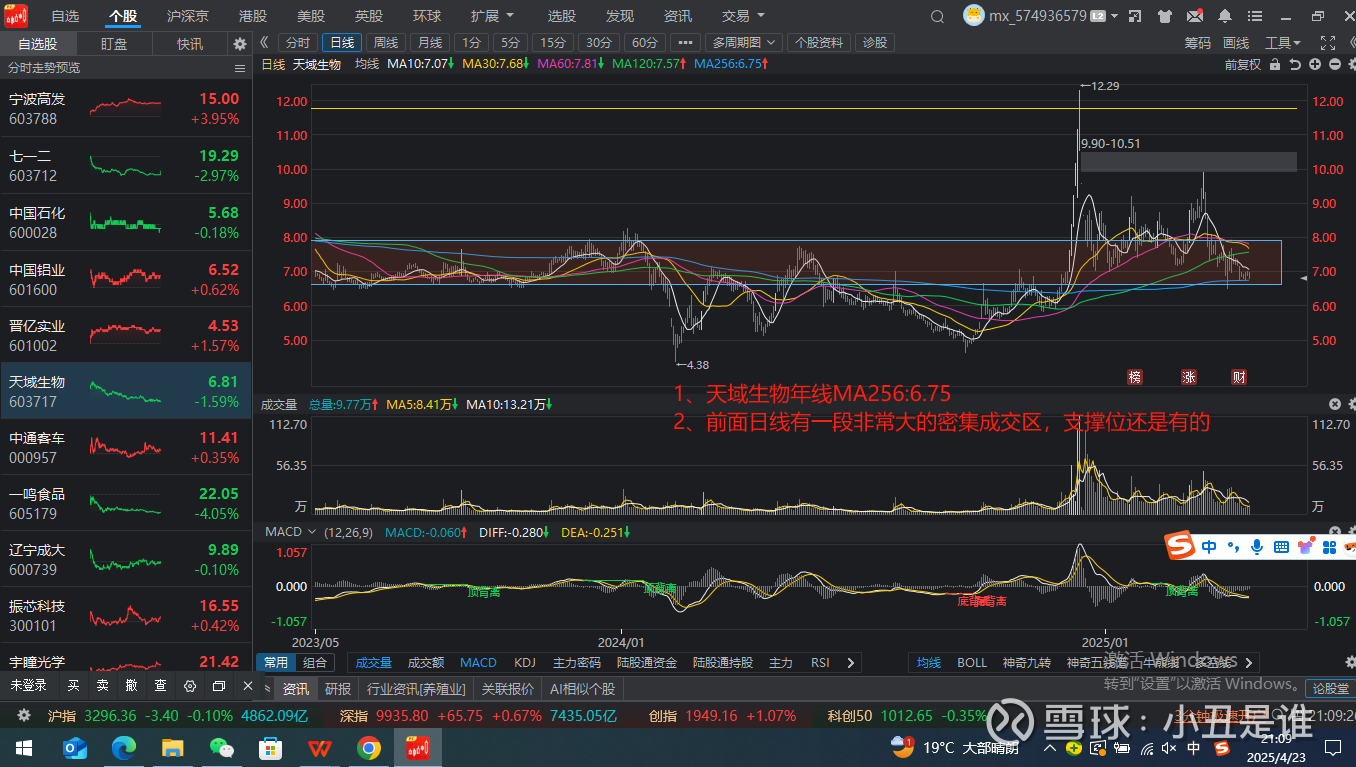This screenshot has height=767, width=1356.
Task: Open the 选股 menu
Action: pyautogui.click(x=562, y=16)
